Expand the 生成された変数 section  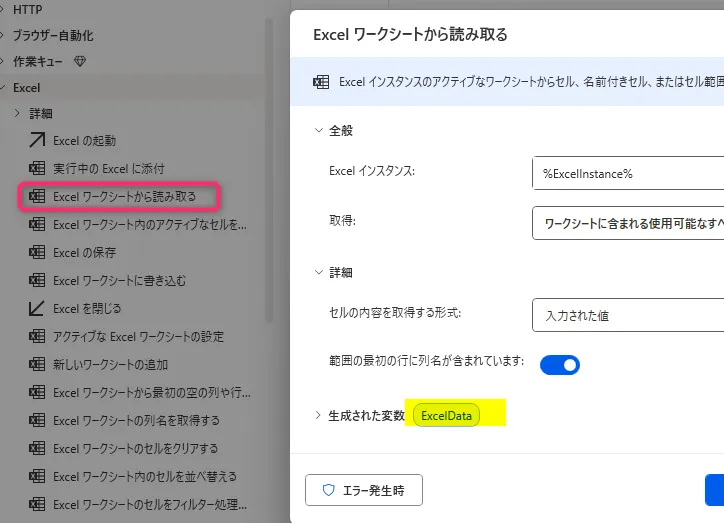tap(319, 415)
